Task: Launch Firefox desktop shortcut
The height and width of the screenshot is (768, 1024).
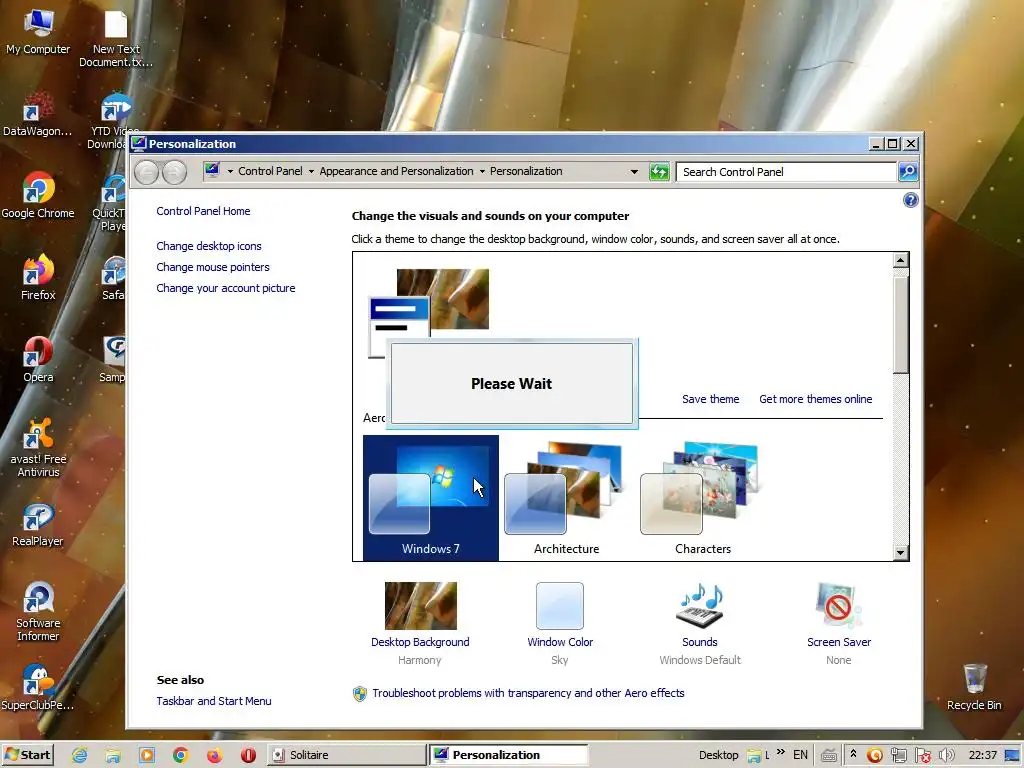Action: [38, 278]
